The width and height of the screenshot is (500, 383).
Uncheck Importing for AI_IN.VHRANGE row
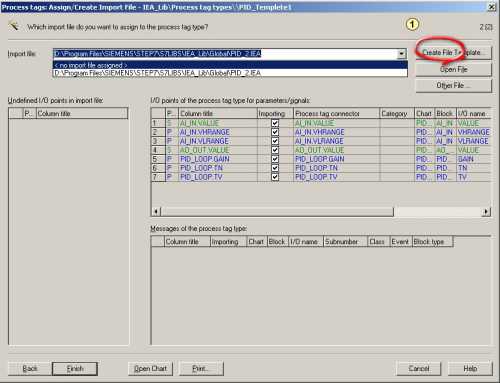275,132
